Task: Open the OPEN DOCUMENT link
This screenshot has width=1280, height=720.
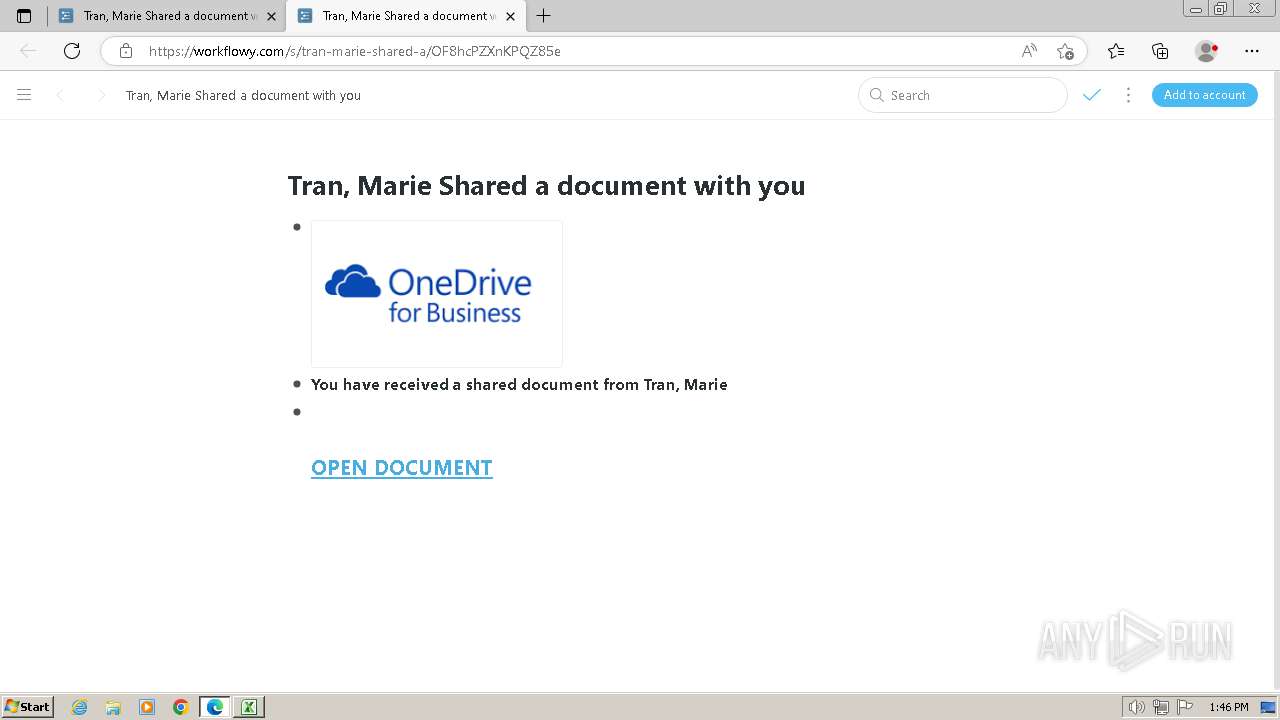Action: tap(401, 467)
